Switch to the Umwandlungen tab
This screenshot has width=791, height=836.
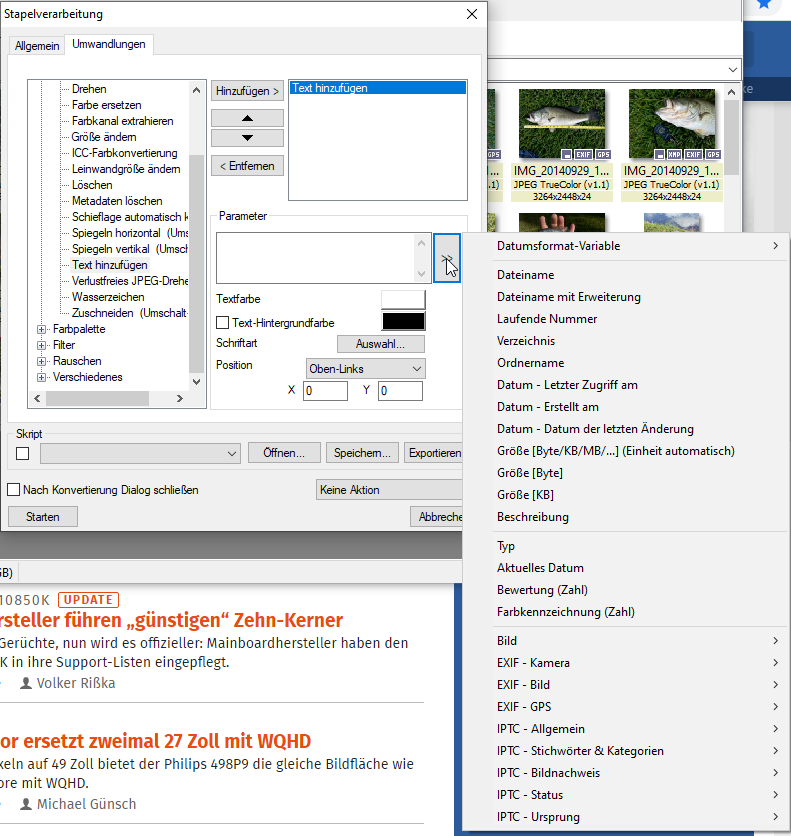point(109,44)
